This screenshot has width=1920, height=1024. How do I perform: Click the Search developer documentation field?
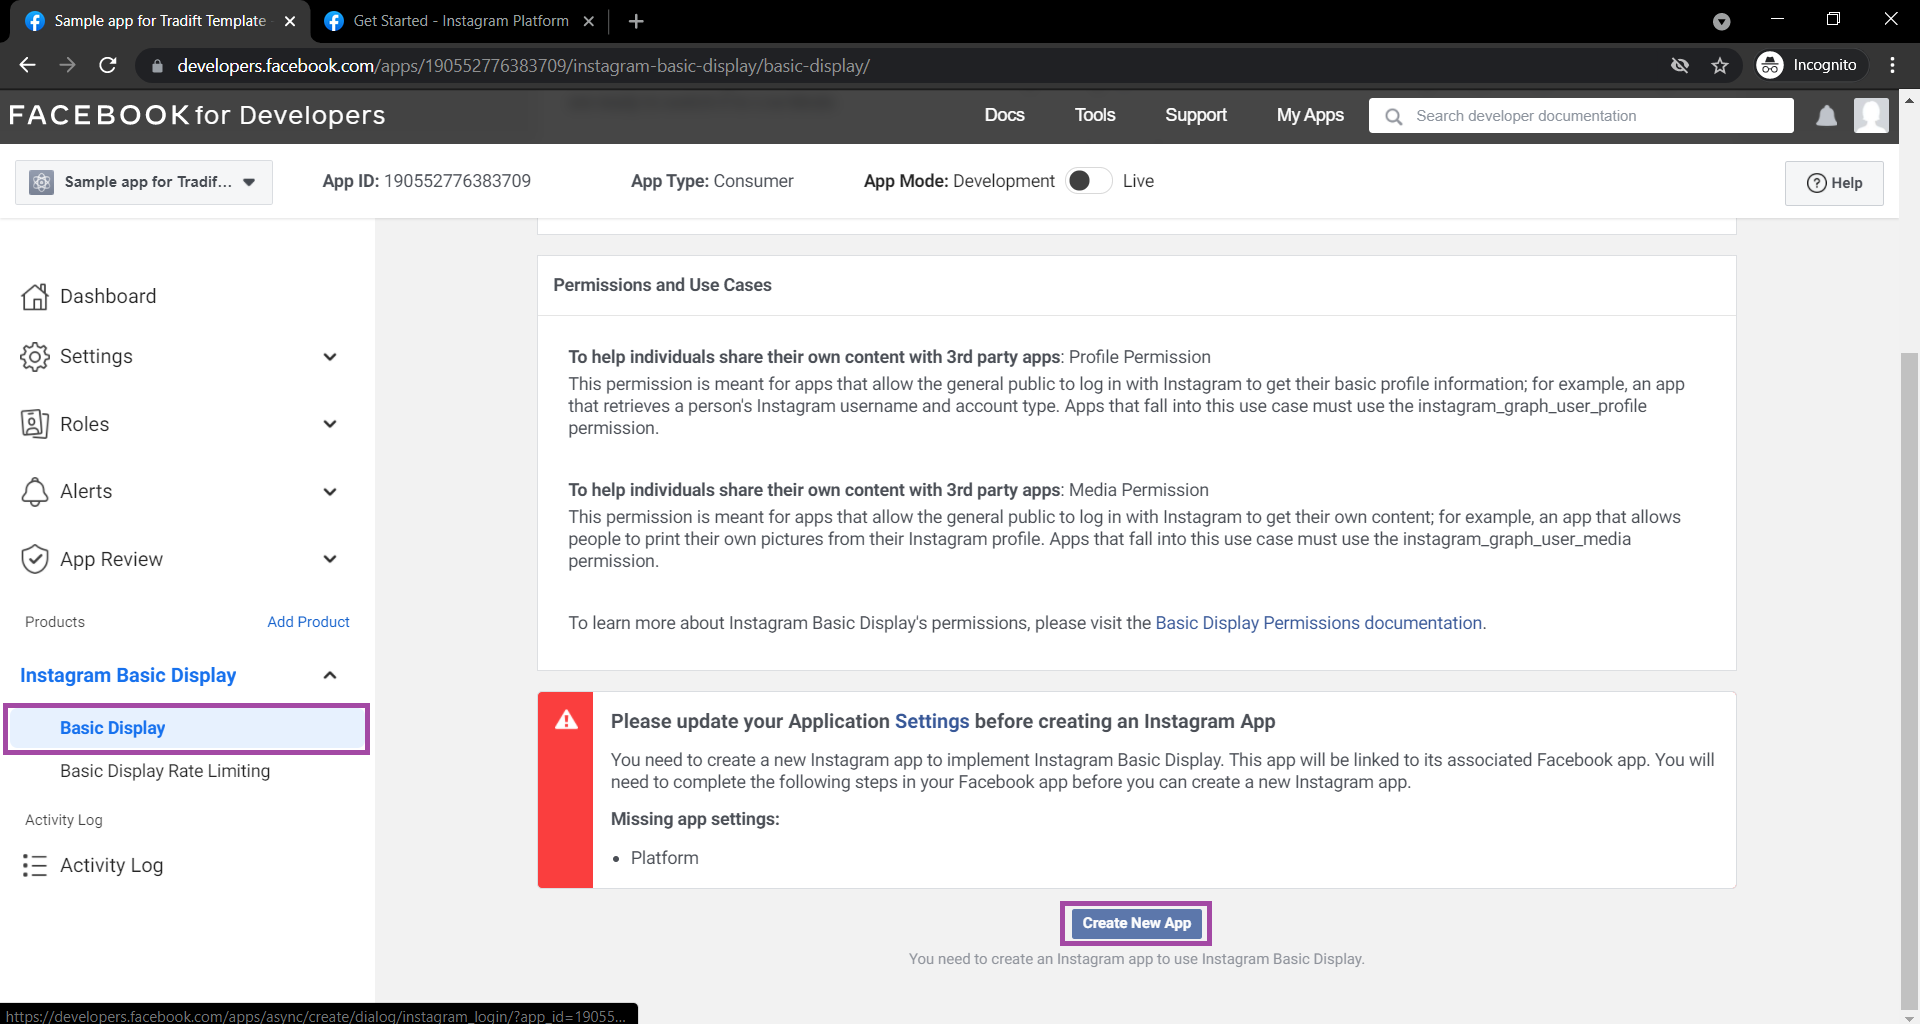tap(1581, 116)
